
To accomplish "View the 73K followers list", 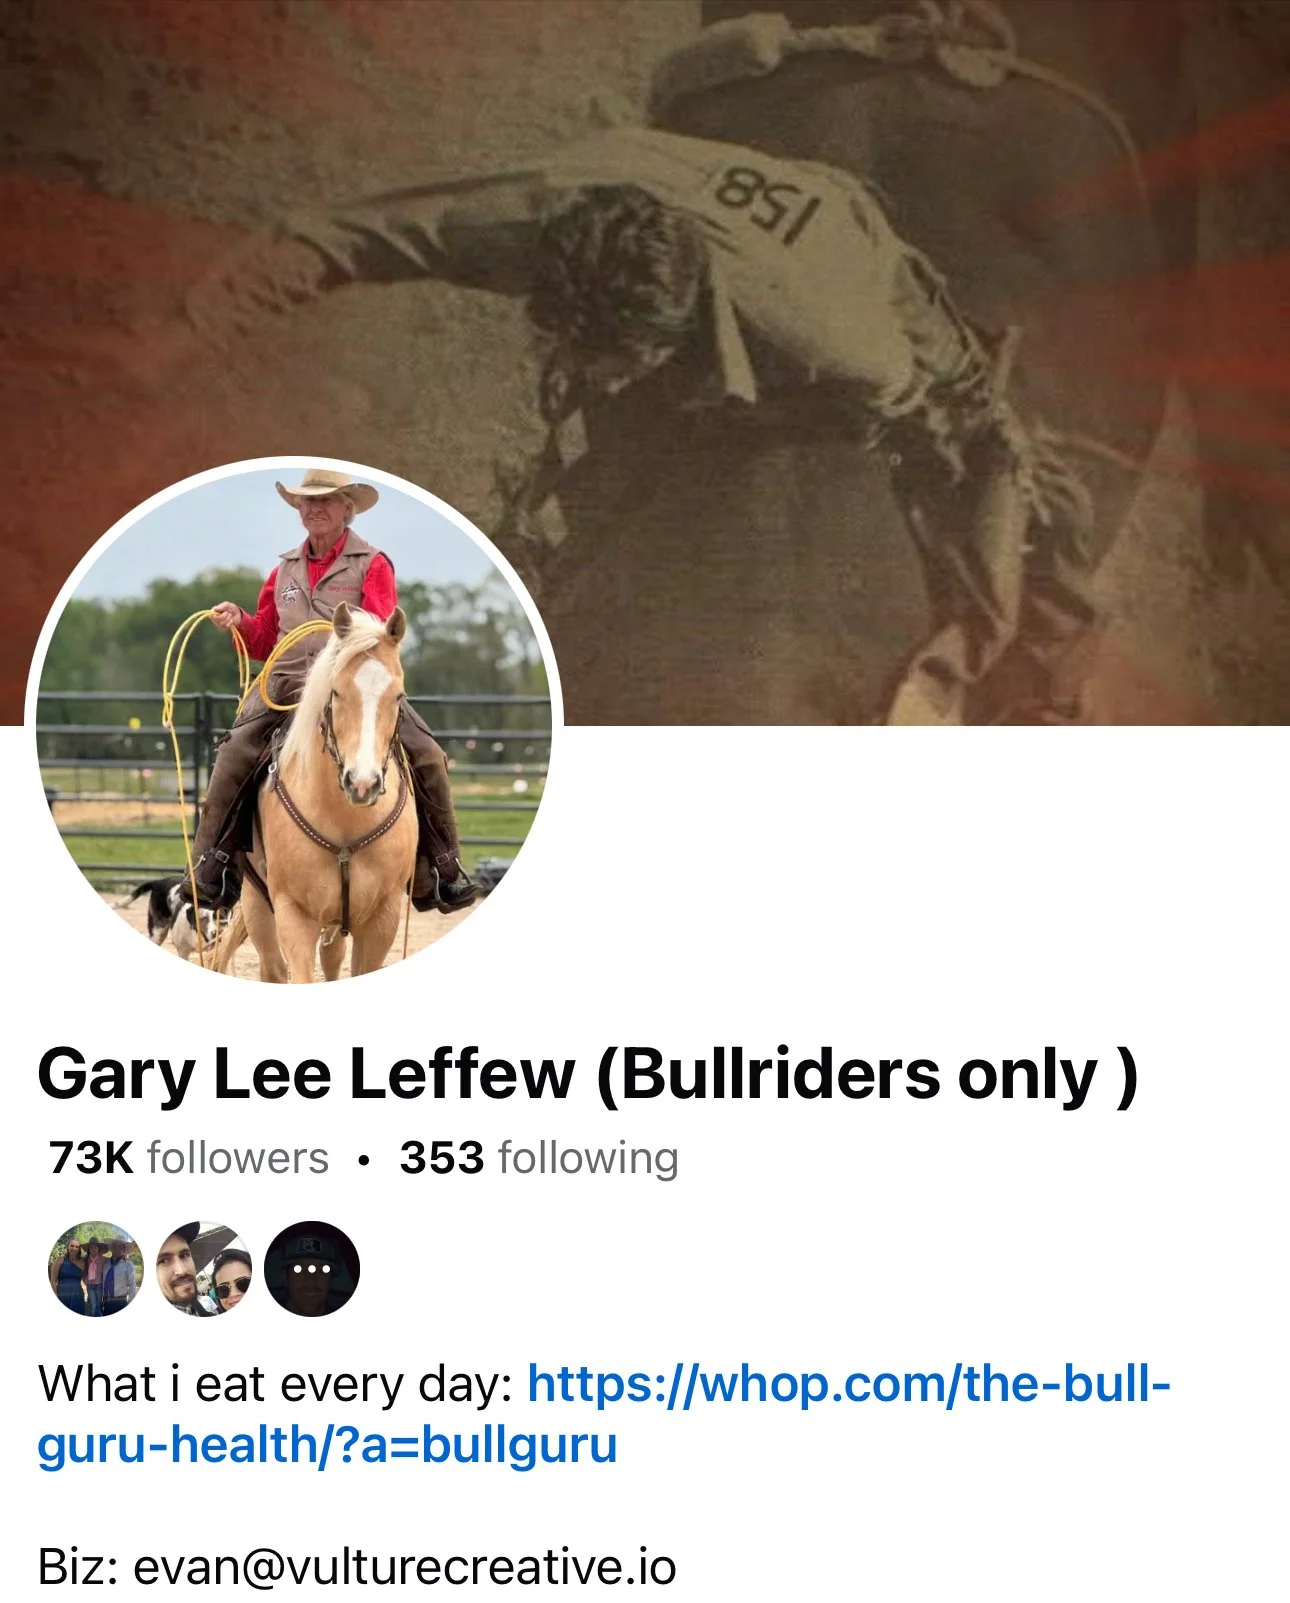I will click(188, 1158).
